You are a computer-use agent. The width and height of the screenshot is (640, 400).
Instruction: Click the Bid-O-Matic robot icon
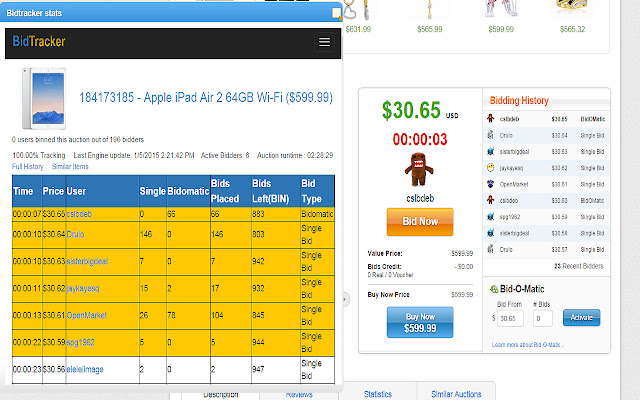point(494,289)
